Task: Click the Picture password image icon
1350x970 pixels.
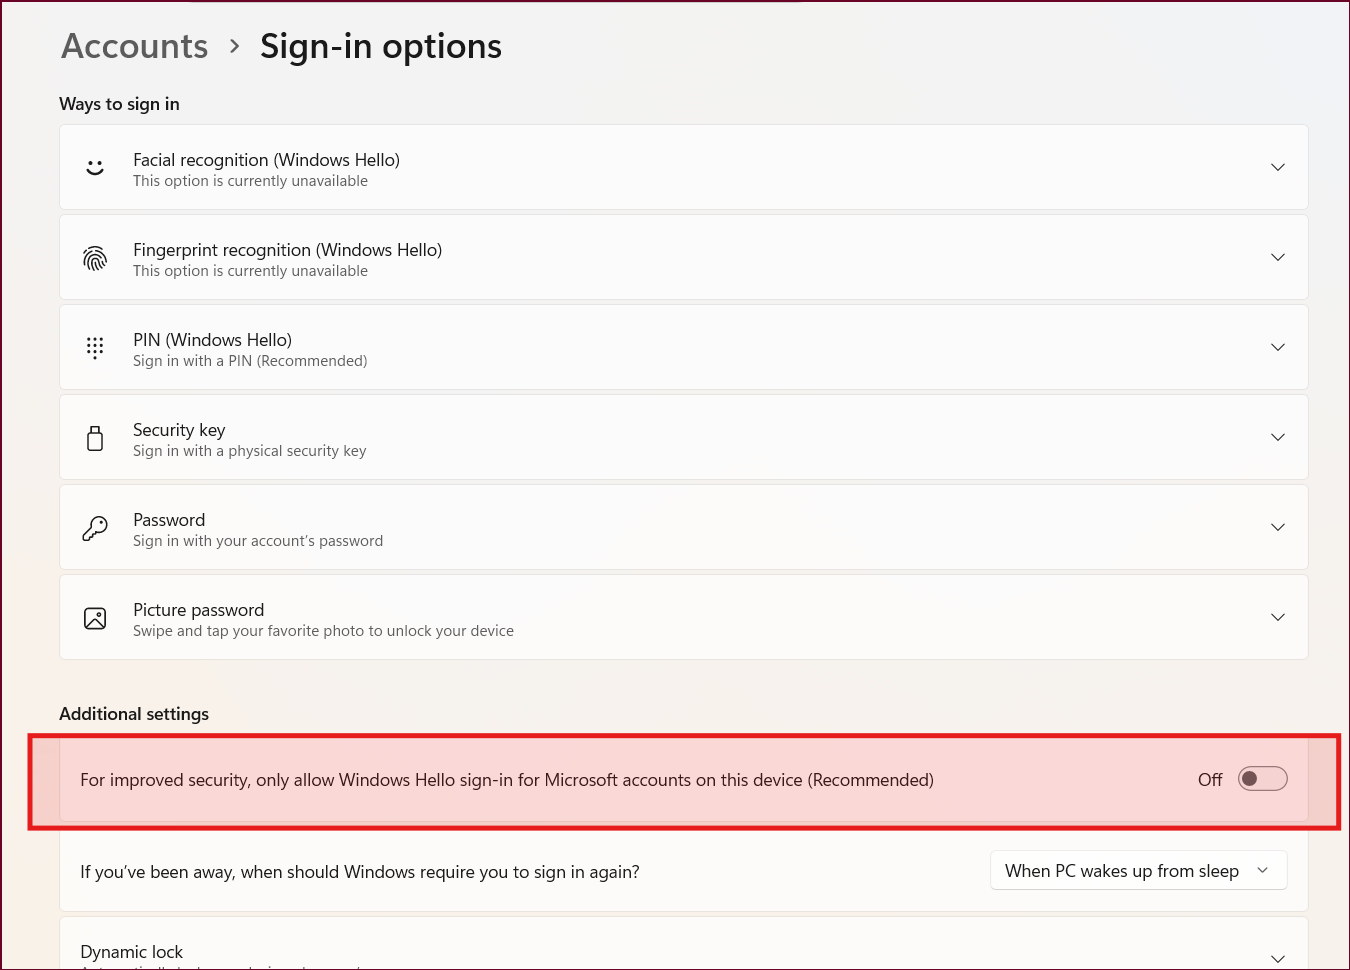Action: point(95,618)
